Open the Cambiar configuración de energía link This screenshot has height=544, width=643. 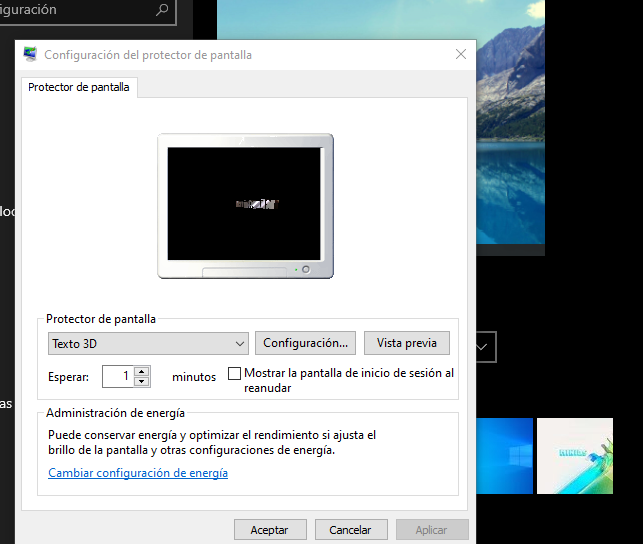(138, 473)
